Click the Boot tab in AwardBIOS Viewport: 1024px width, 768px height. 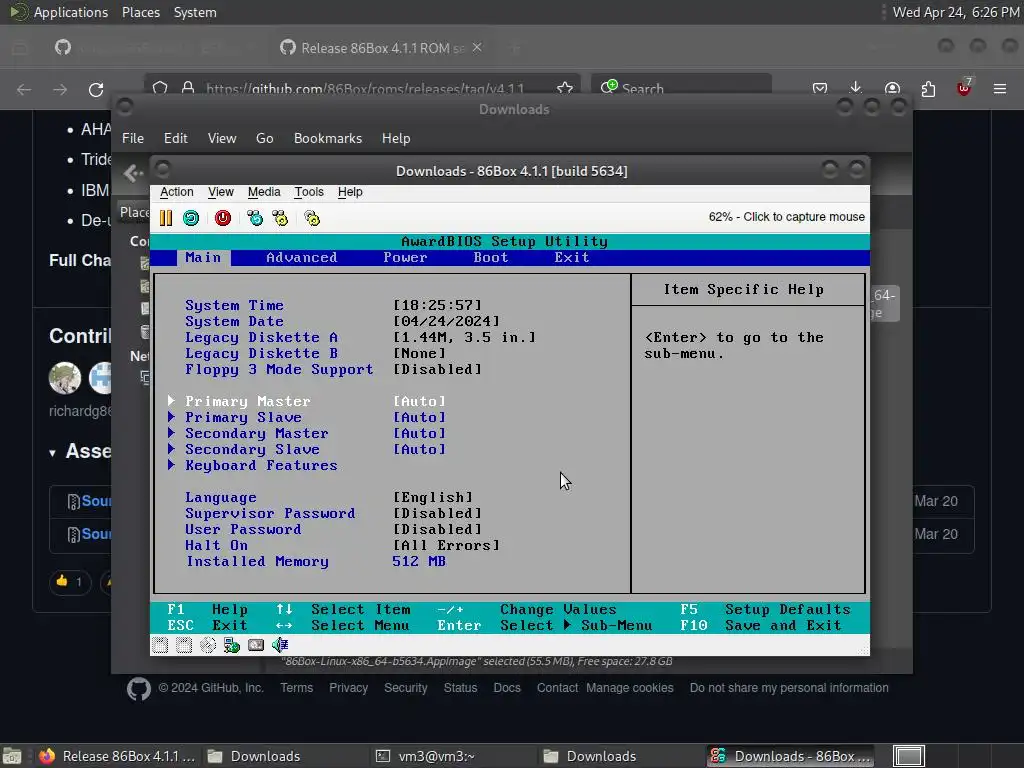click(x=491, y=257)
